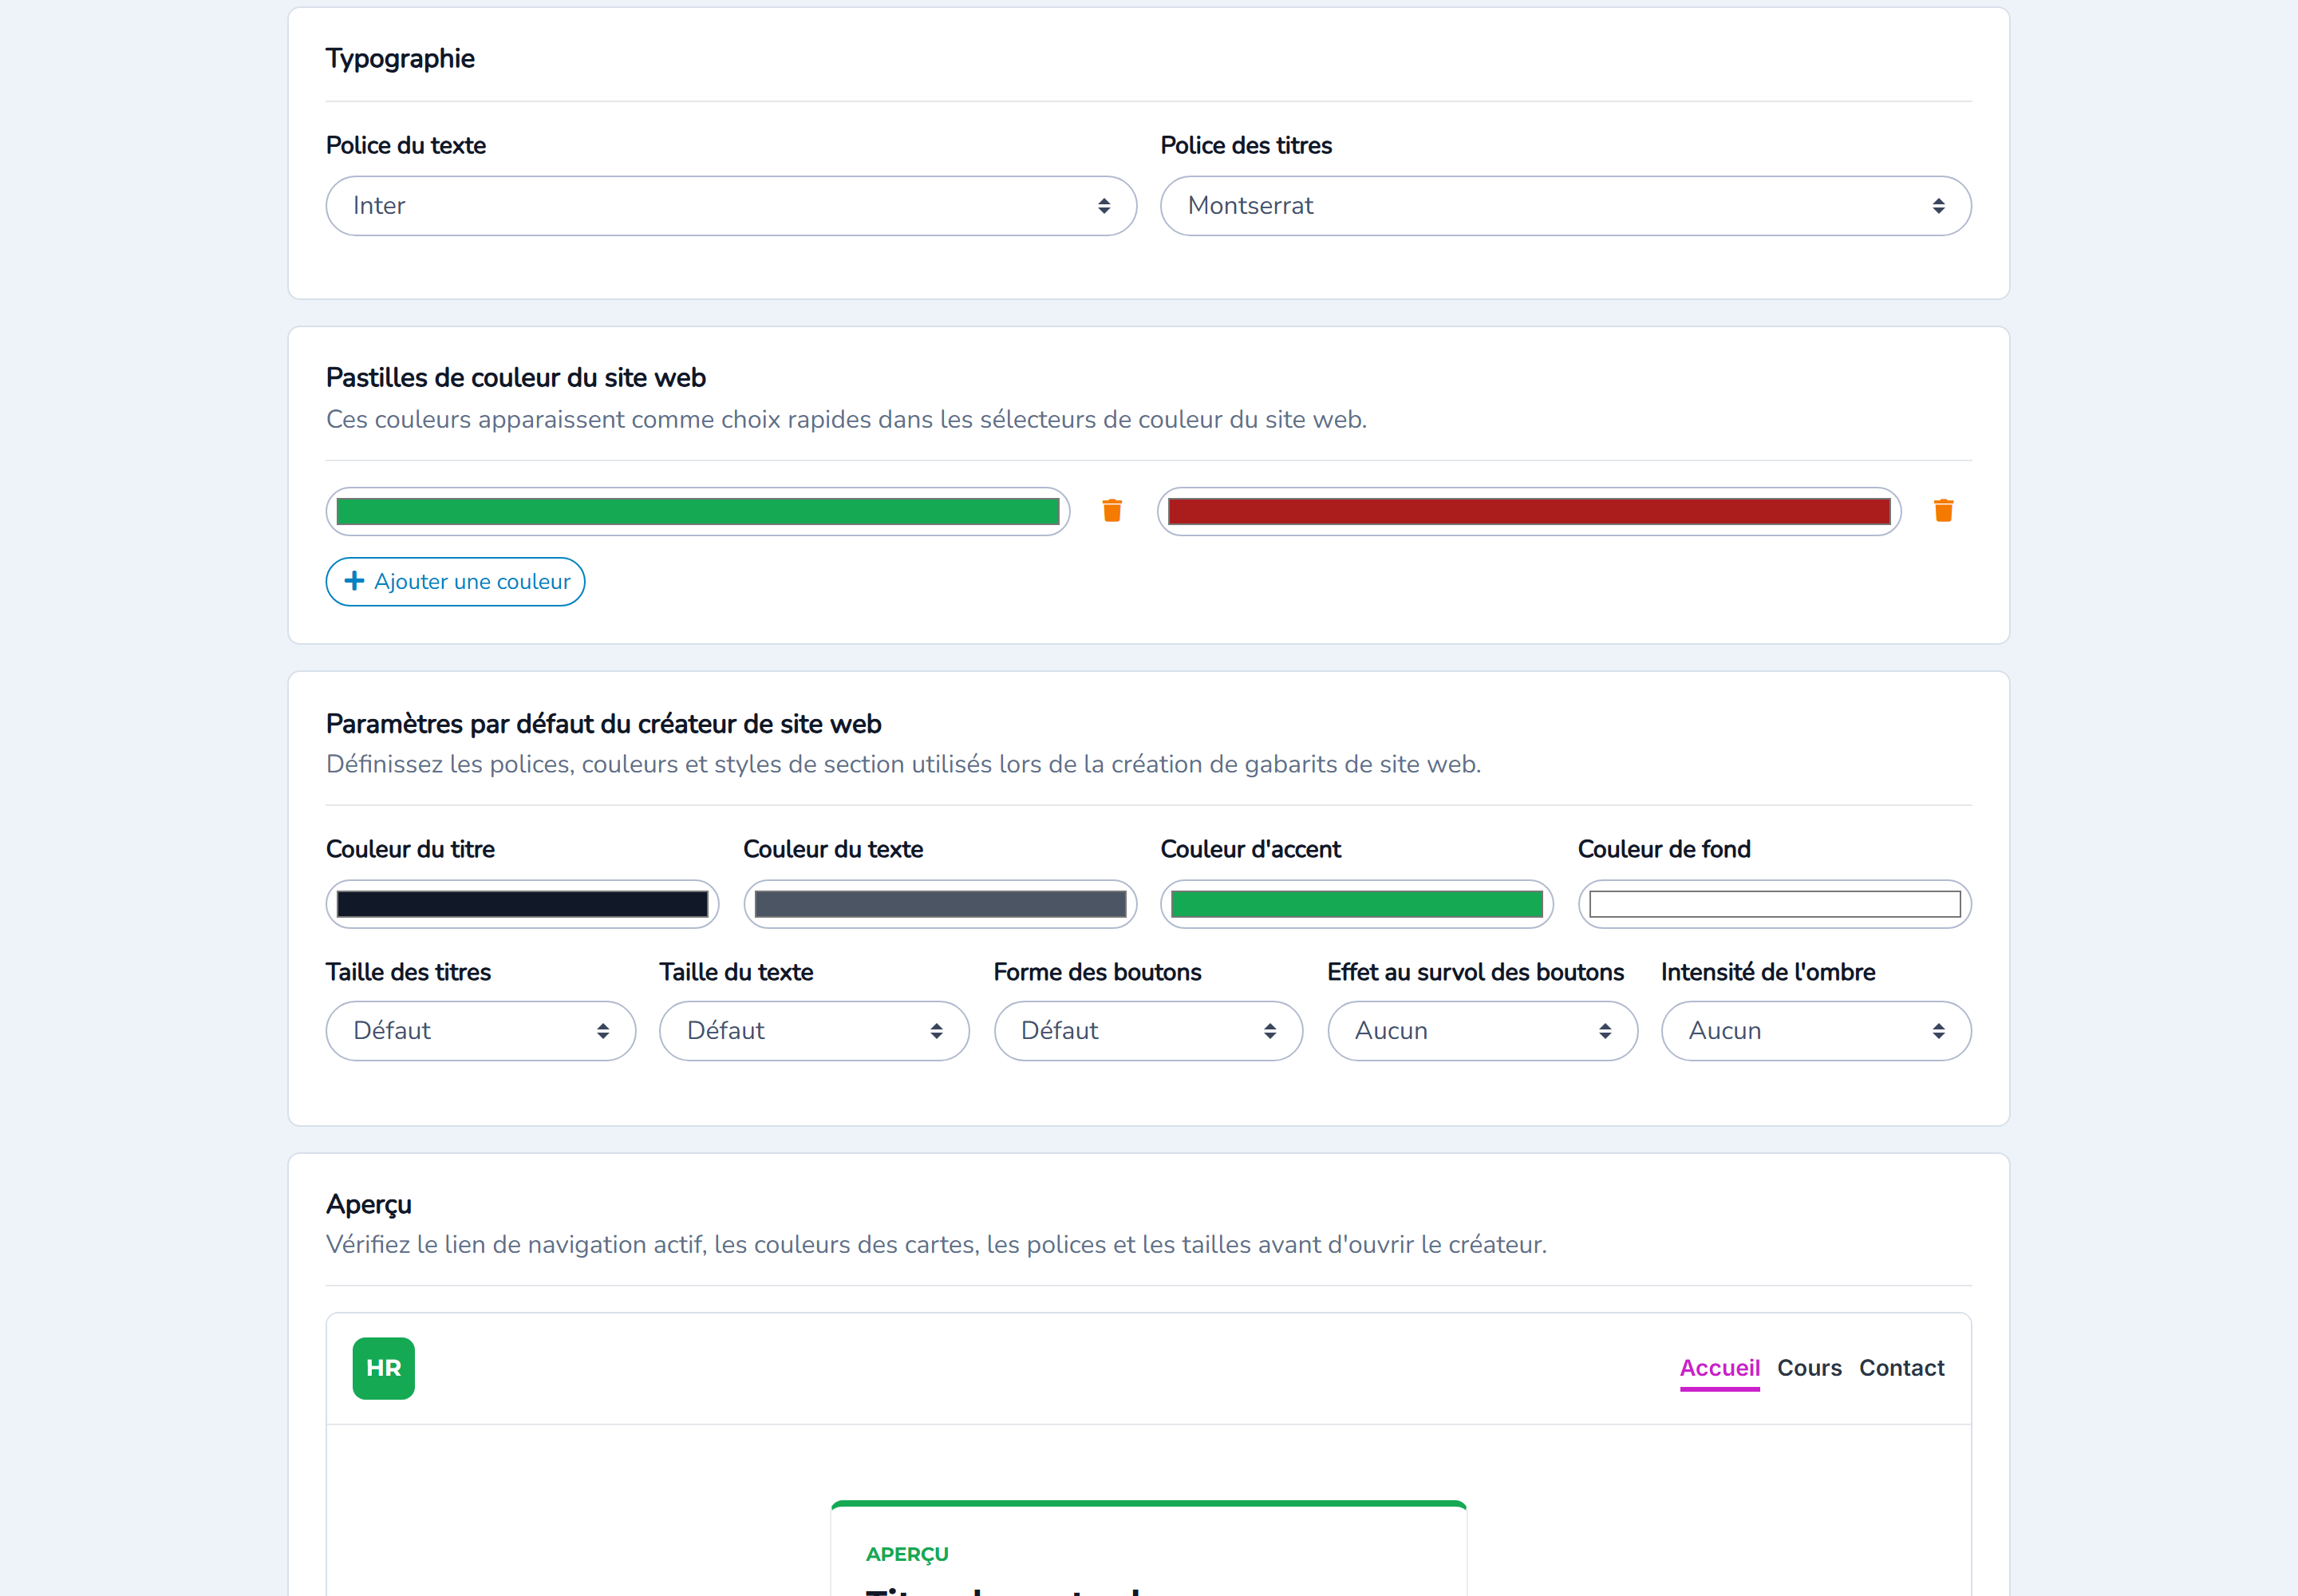Open the Taille des titres dropdown
Viewport: 2298px width, 1596px height.
481,1031
